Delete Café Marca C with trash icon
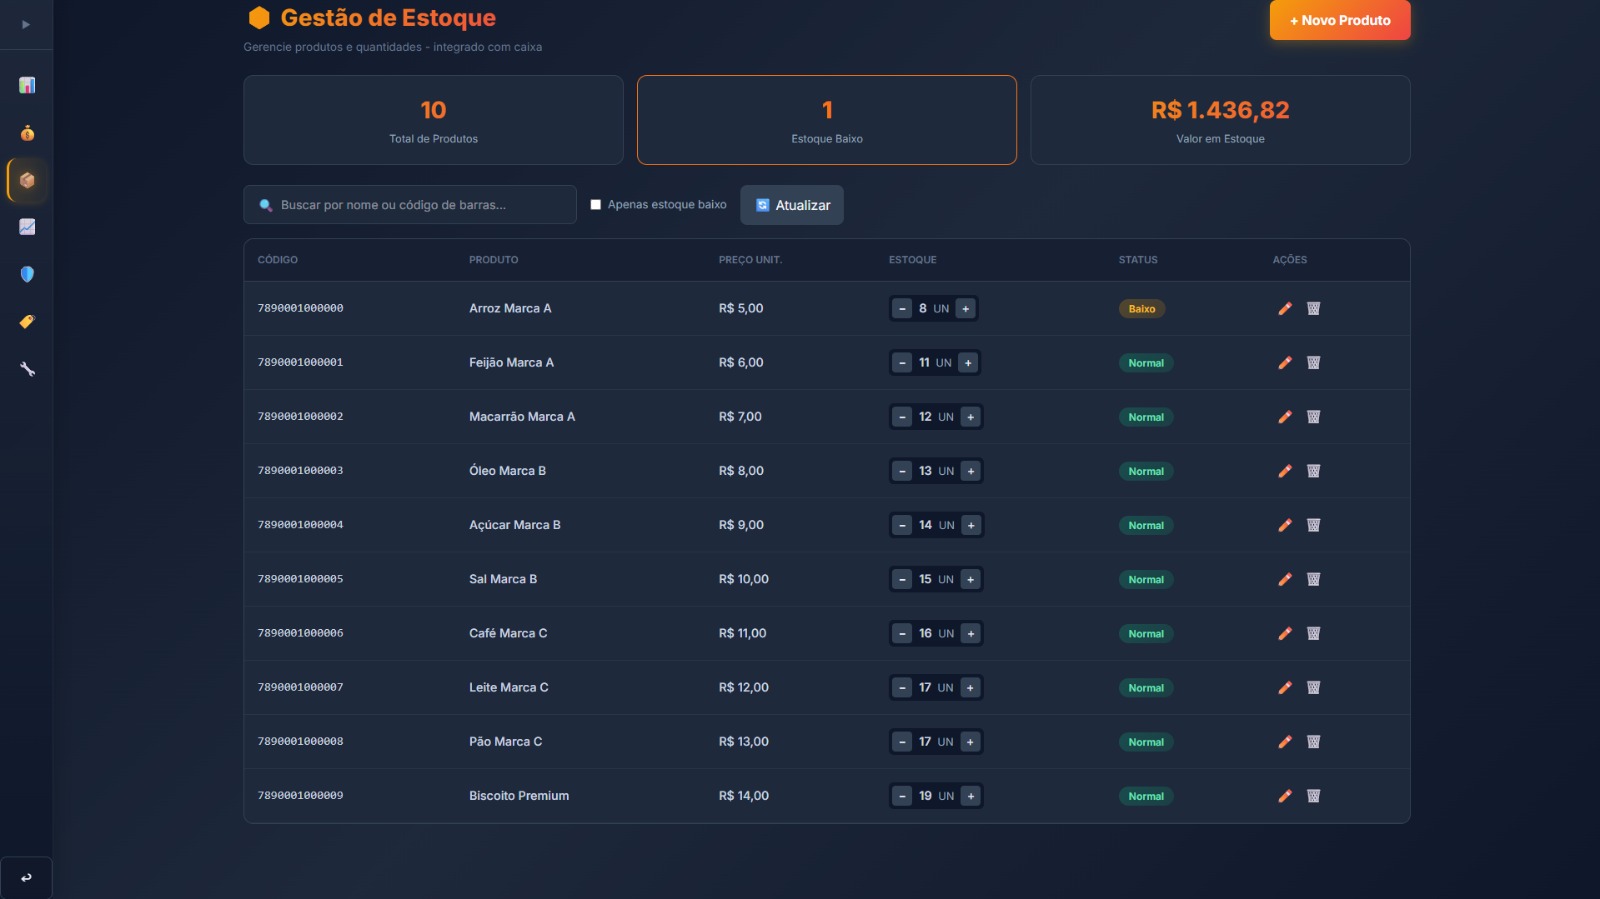This screenshot has width=1600, height=899. 1314,633
